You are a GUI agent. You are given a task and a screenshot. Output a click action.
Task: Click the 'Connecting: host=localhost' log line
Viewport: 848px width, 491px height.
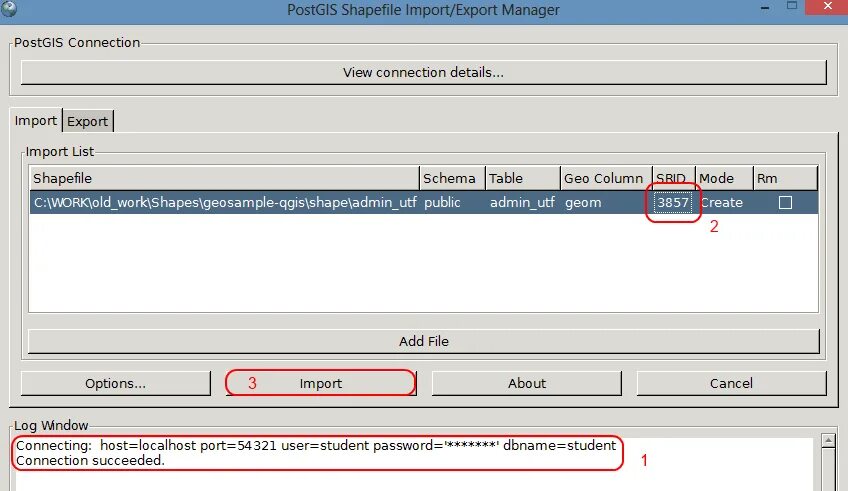click(x=316, y=446)
